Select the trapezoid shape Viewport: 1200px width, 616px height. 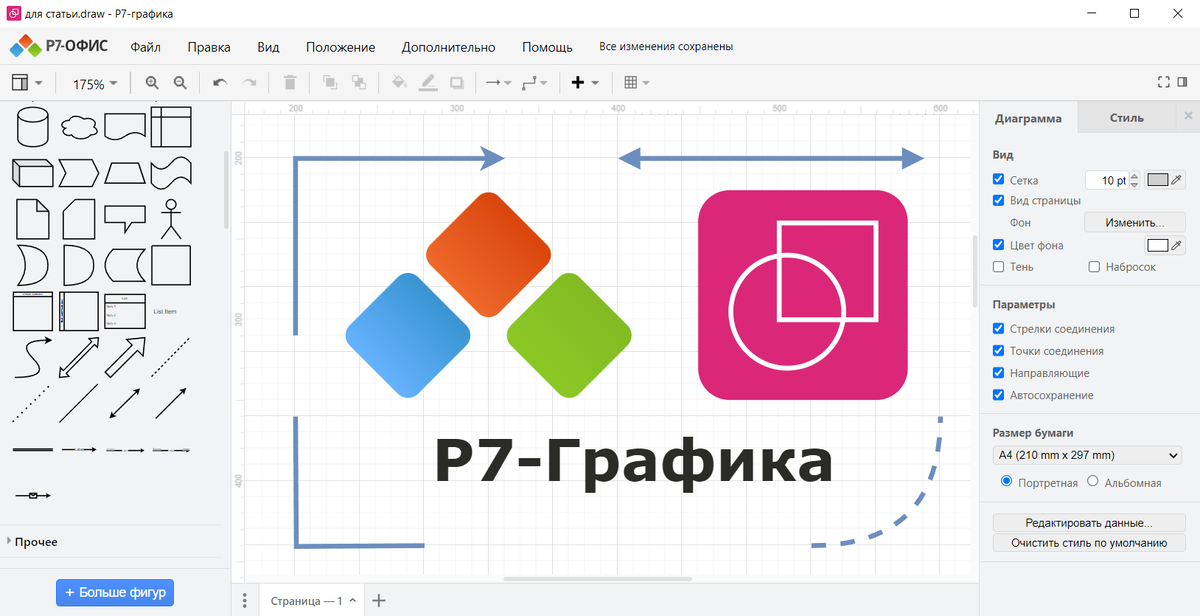pyautogui.click(x=126, y=173)
